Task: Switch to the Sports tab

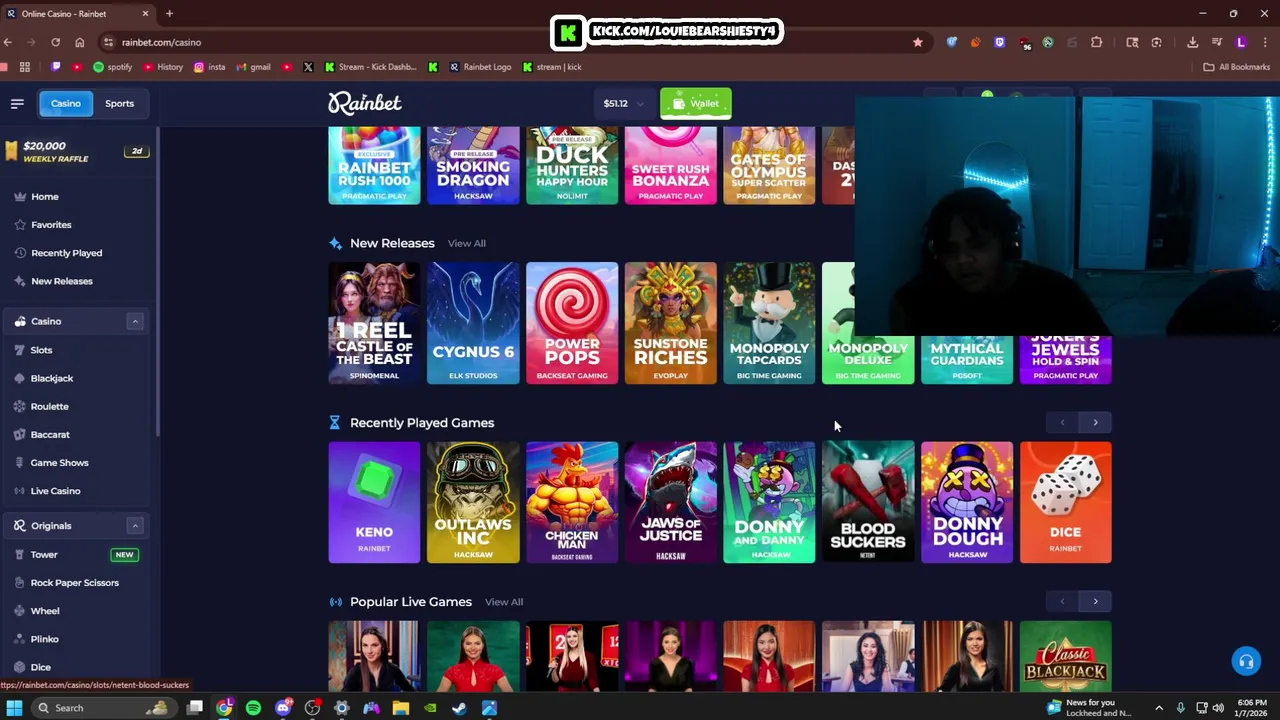Action: [119, 103]
